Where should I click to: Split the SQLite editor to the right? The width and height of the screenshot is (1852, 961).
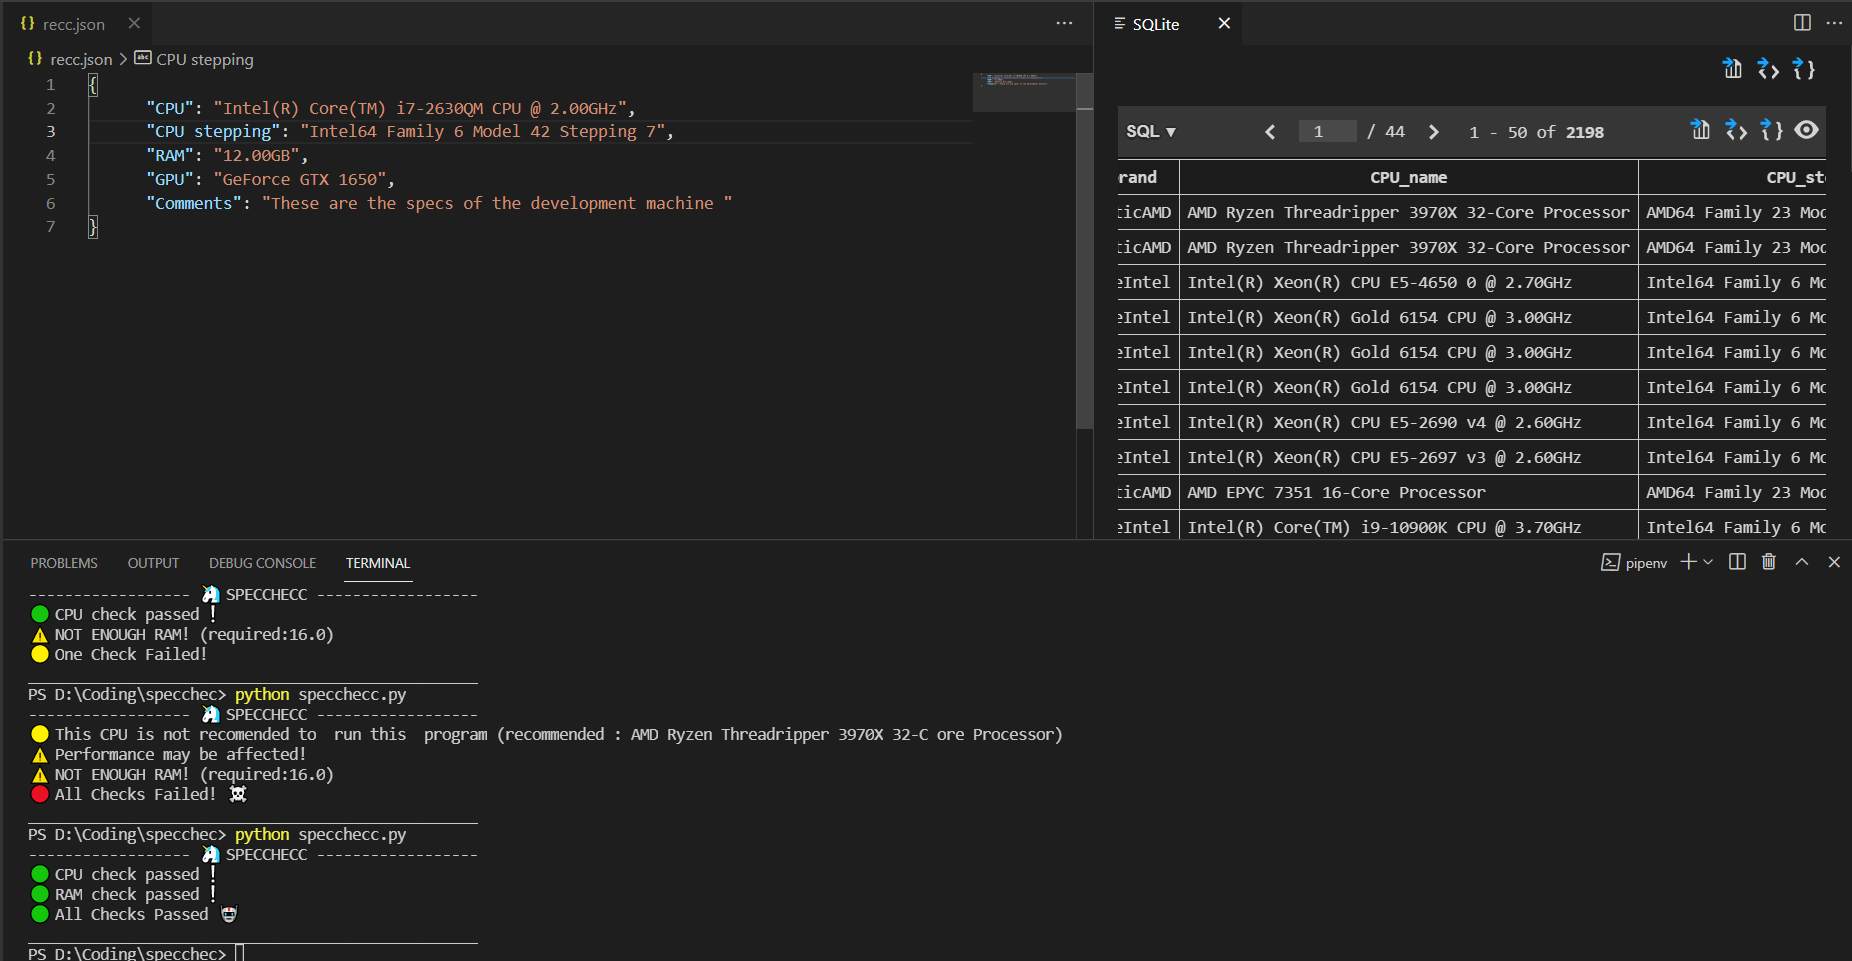click(1802, 23)
